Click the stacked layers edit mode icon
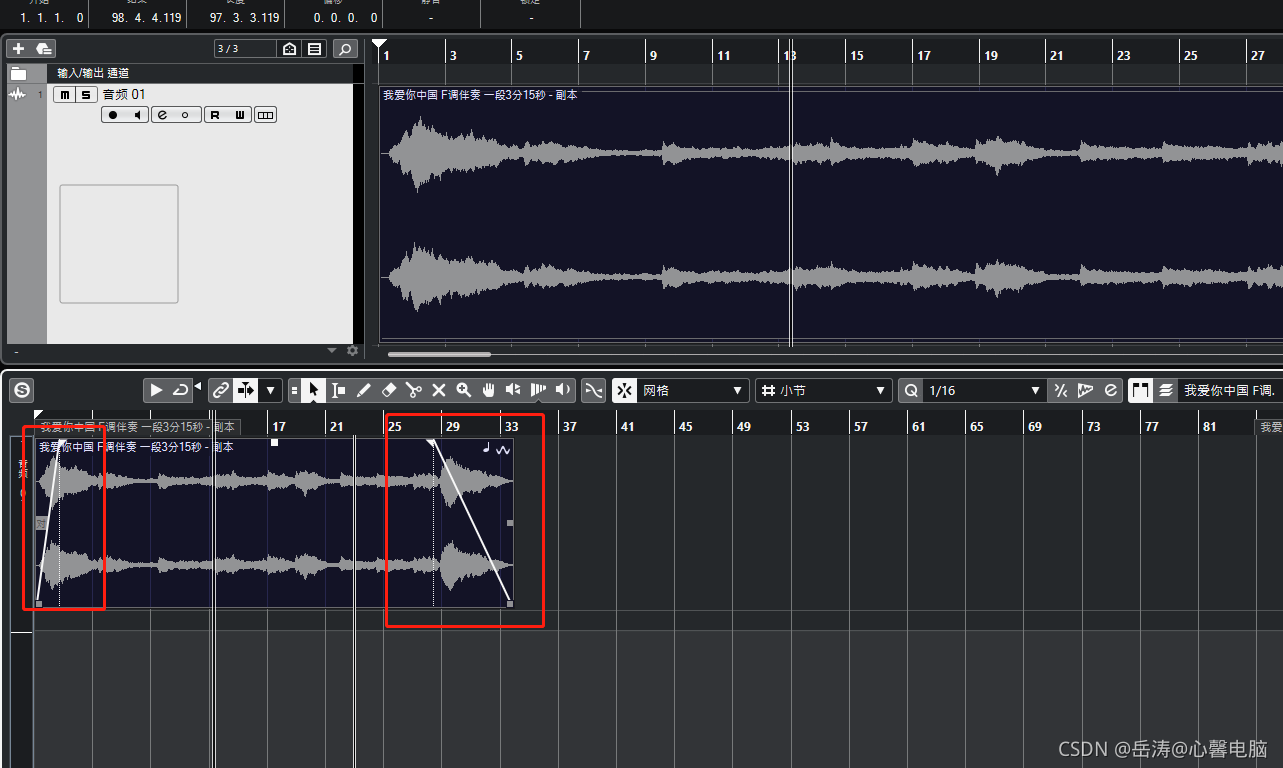The width and height of the screenshot is (1283, 768). [x=1166, y=390]
